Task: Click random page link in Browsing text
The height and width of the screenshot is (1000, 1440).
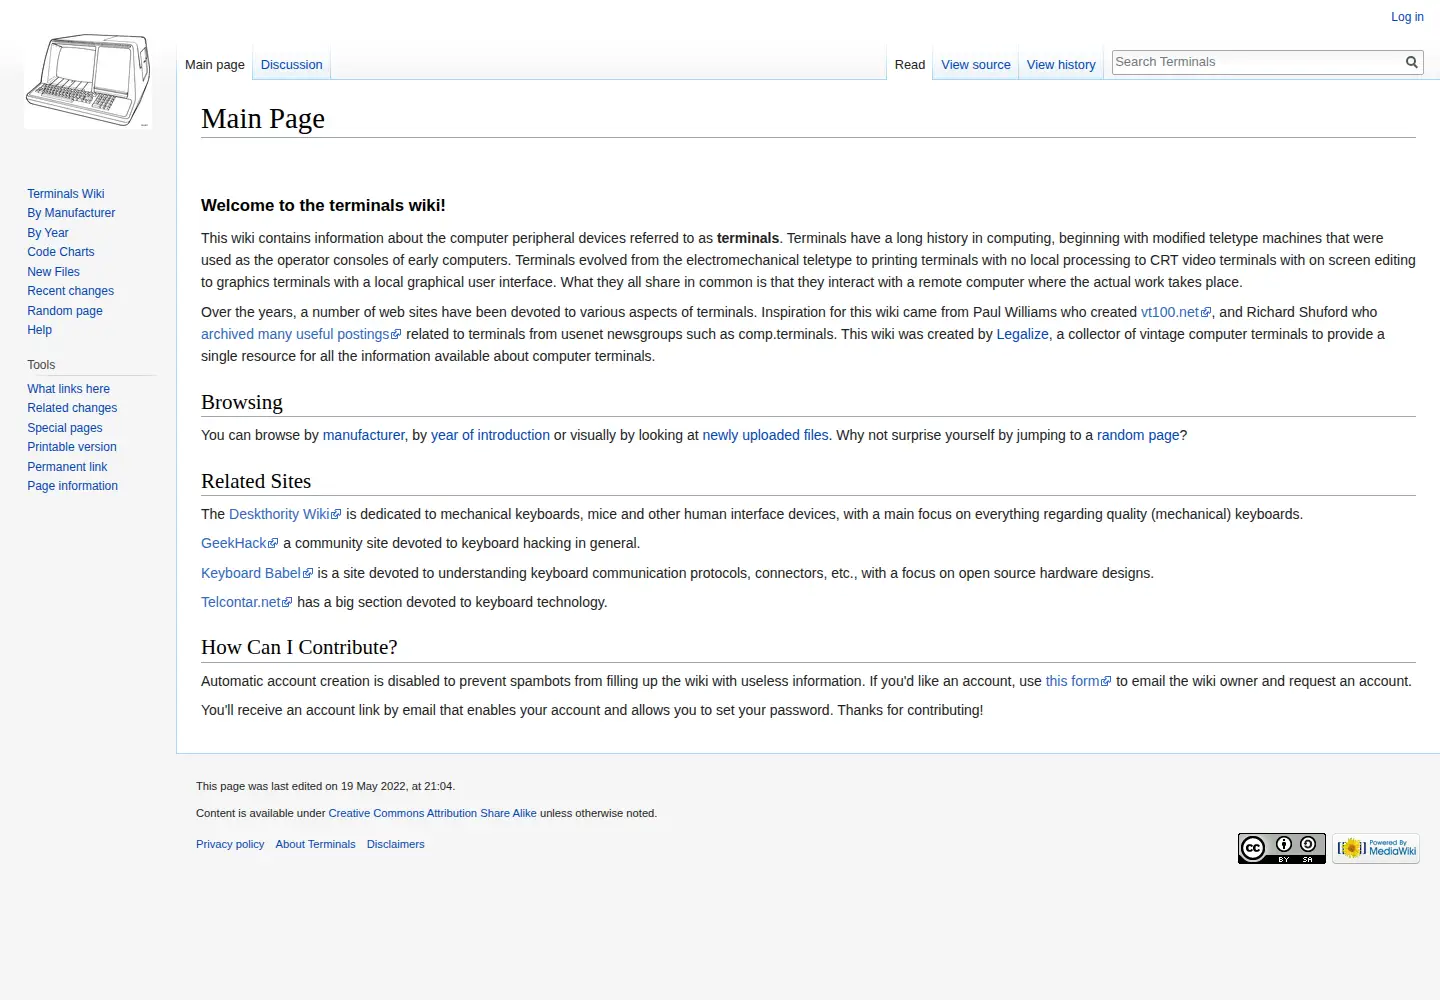Action: click(x=1138, y=435)
